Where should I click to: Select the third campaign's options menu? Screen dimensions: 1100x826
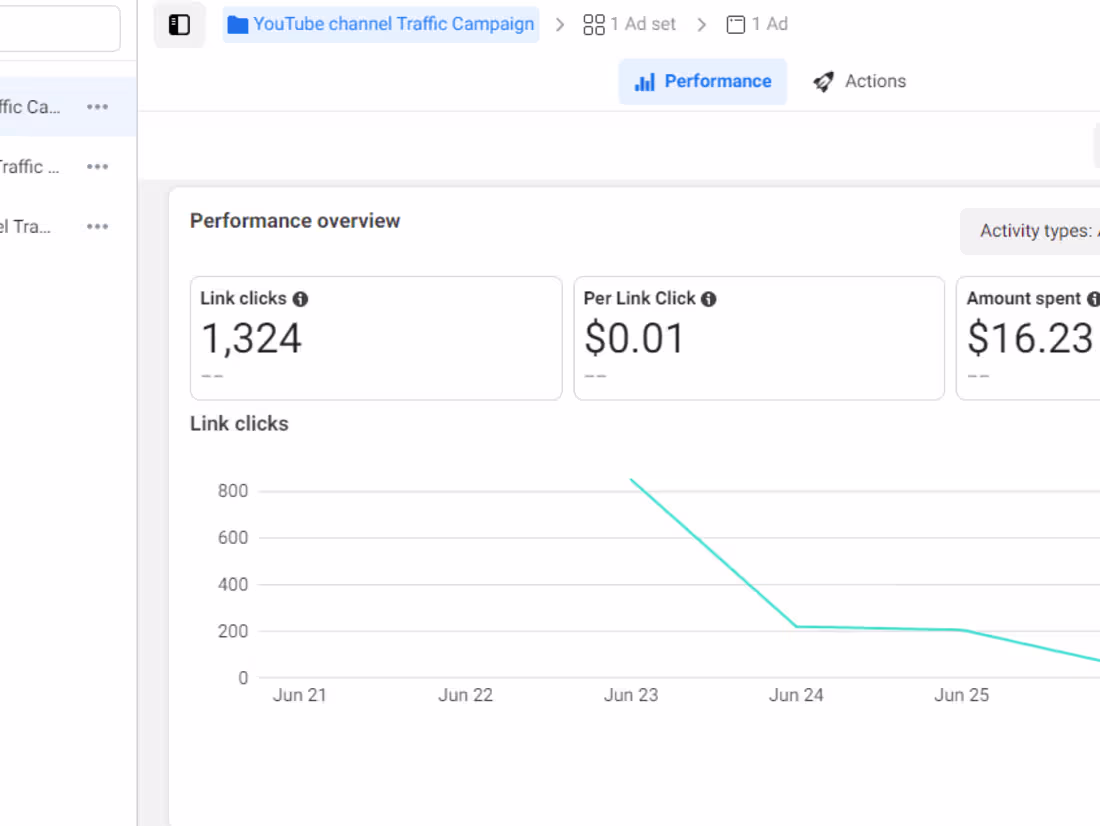click(x=97, y=226)
